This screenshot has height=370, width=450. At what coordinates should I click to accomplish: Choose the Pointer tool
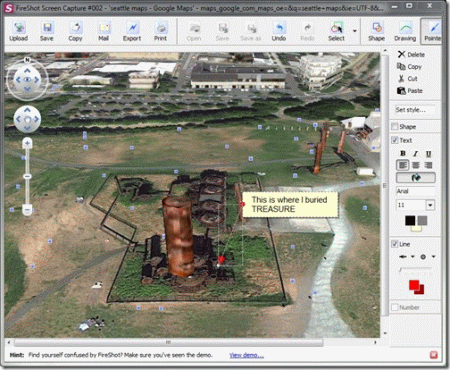coord(432,32)
